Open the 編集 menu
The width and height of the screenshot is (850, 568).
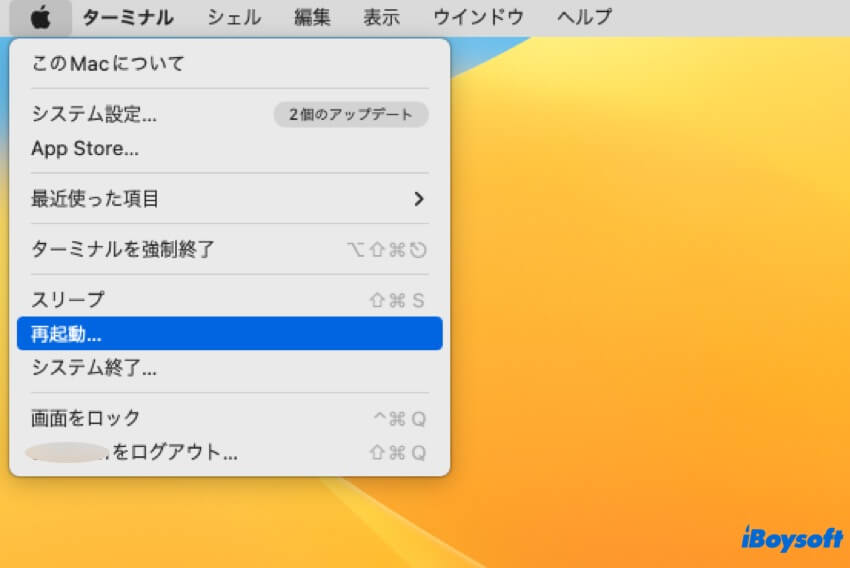coord(312,17)
